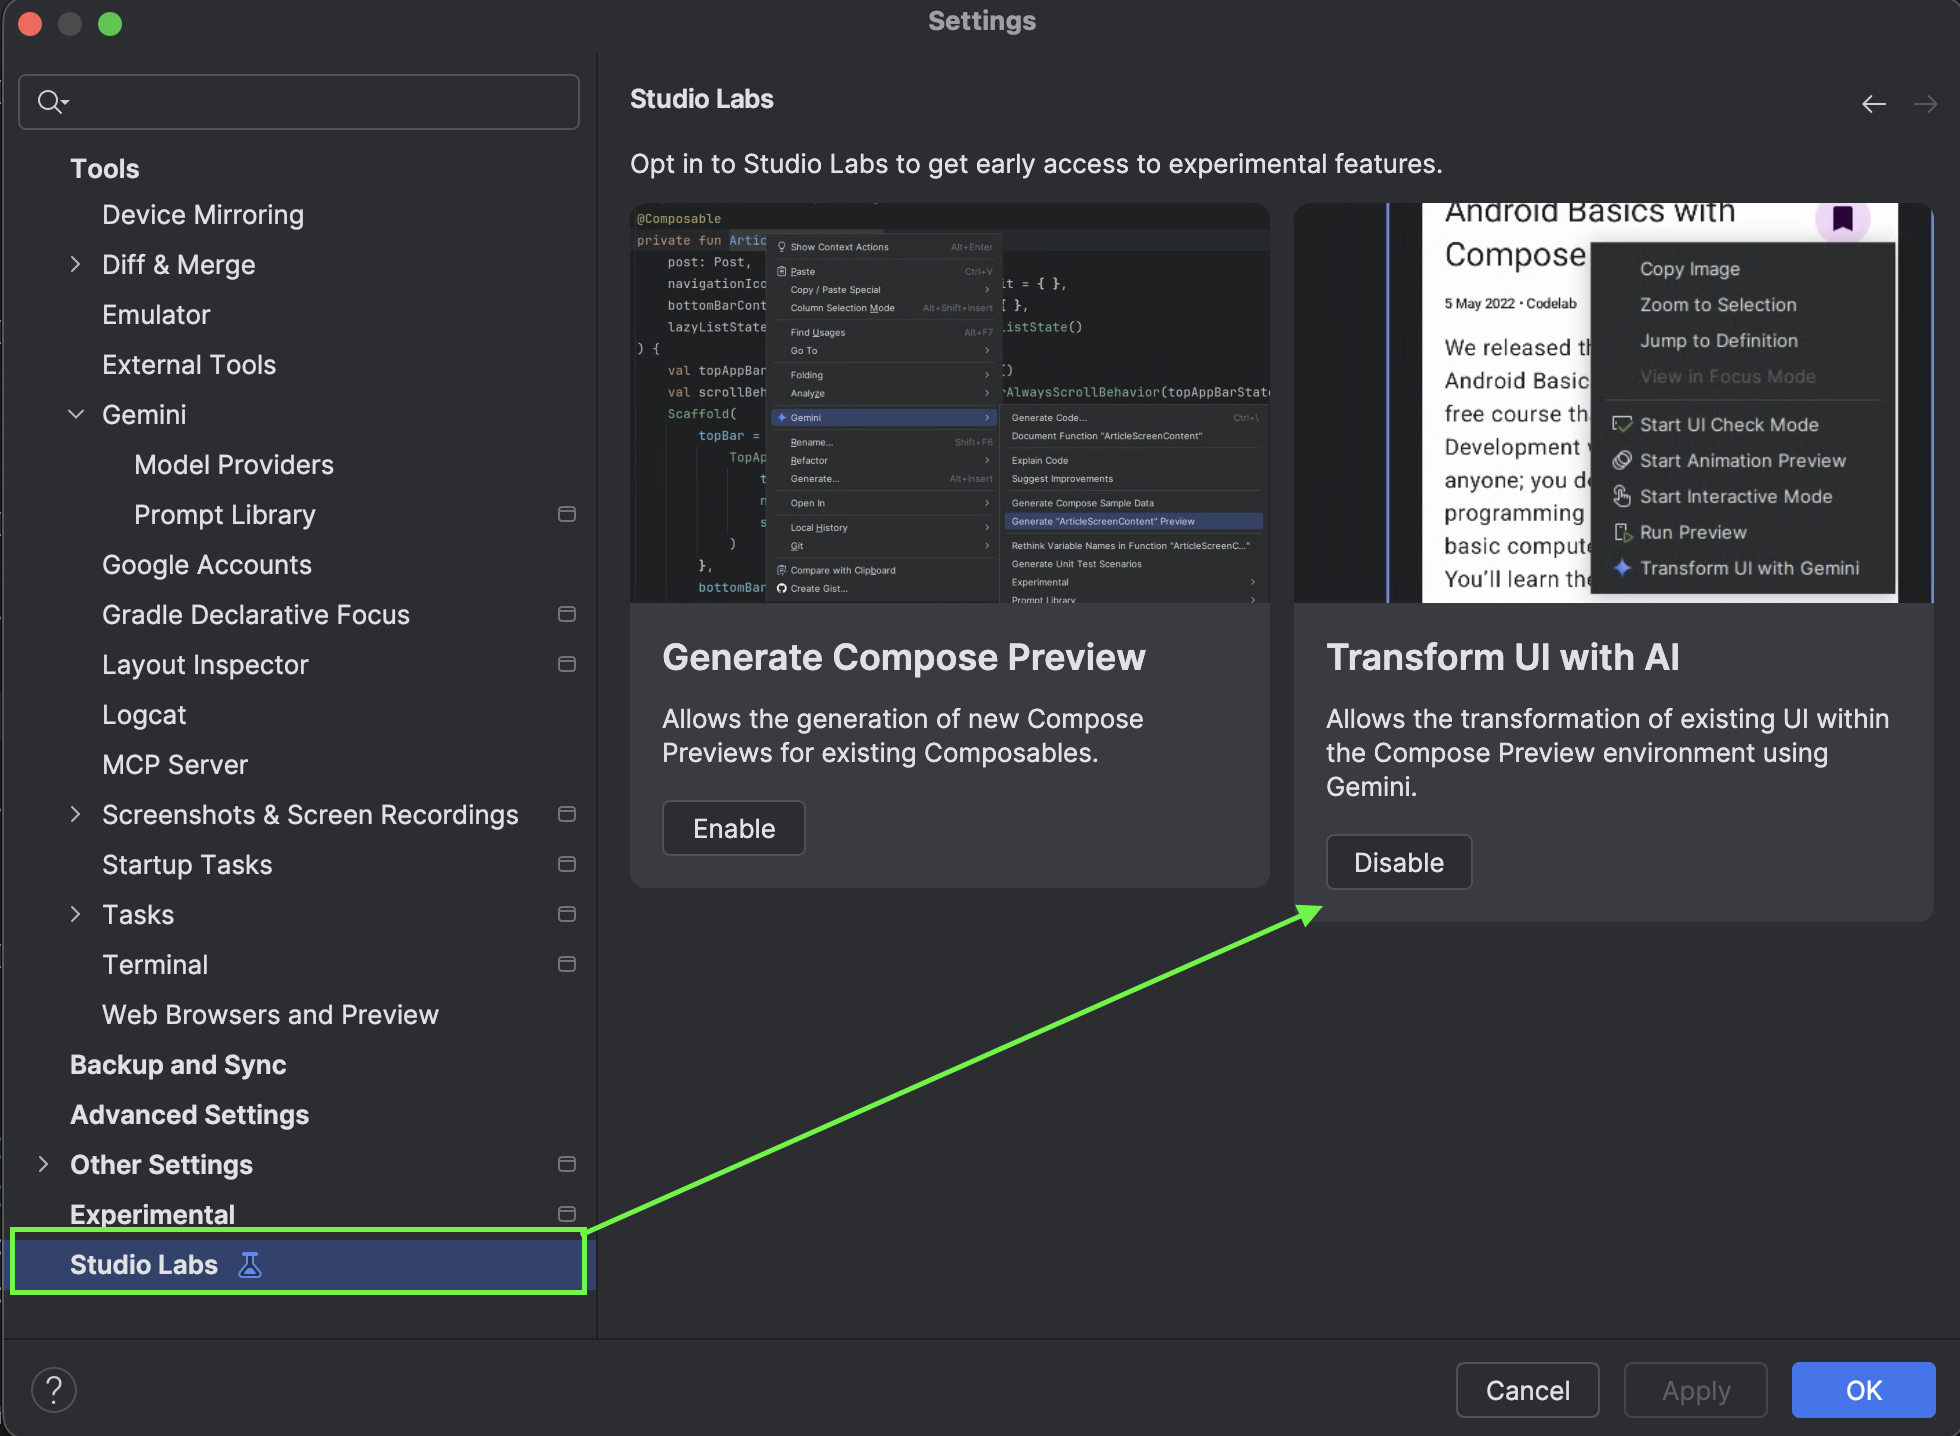Click the forward navigation arrow
Viewport: 1960px width, 1436px height.
click(1925, 104)
